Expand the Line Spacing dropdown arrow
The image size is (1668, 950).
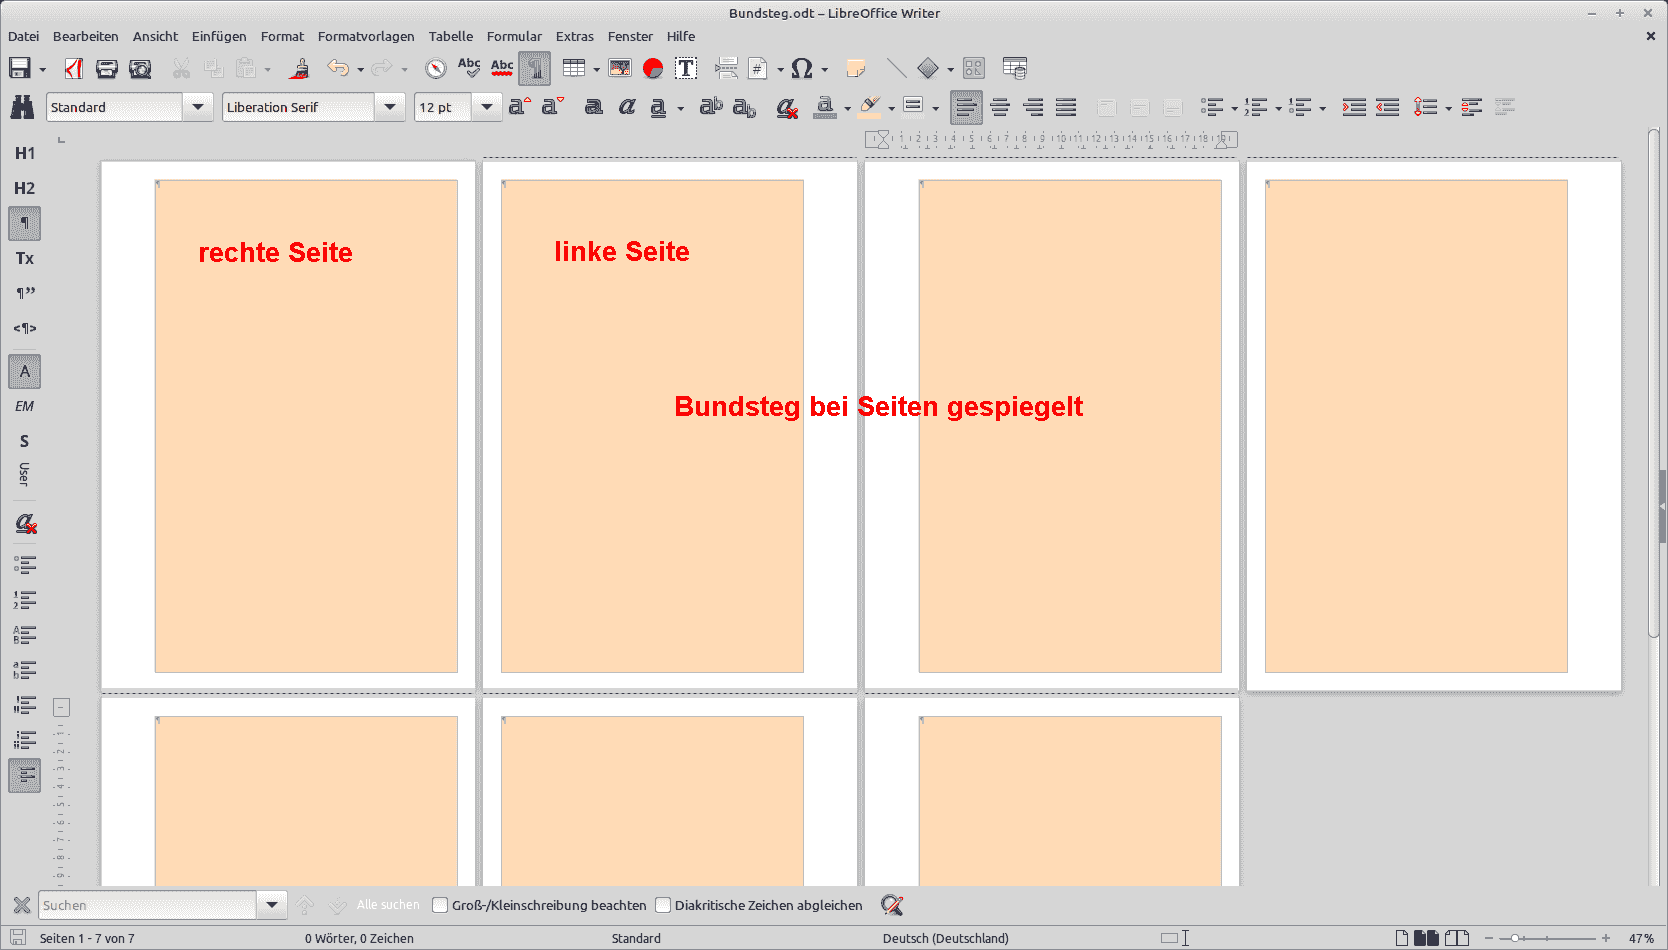tap(1449, 108)
